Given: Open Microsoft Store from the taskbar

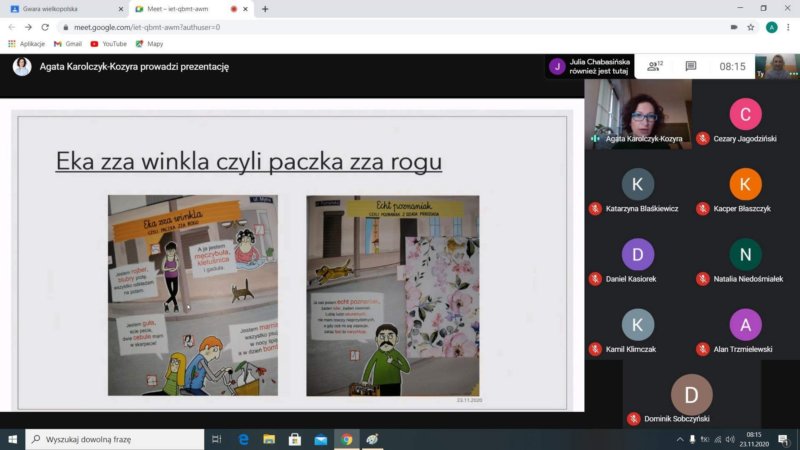Looking at the screenshot, I should point(295,439).
